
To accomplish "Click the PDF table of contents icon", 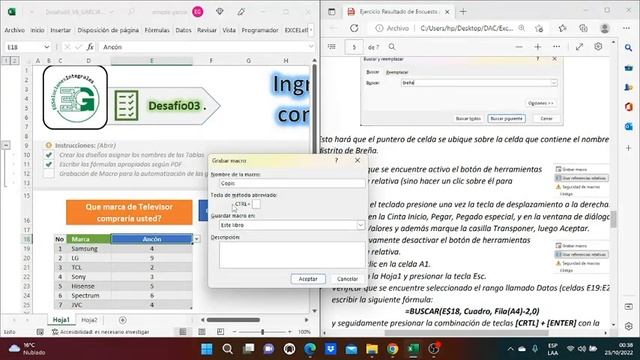I will click(x=332, y=47).
